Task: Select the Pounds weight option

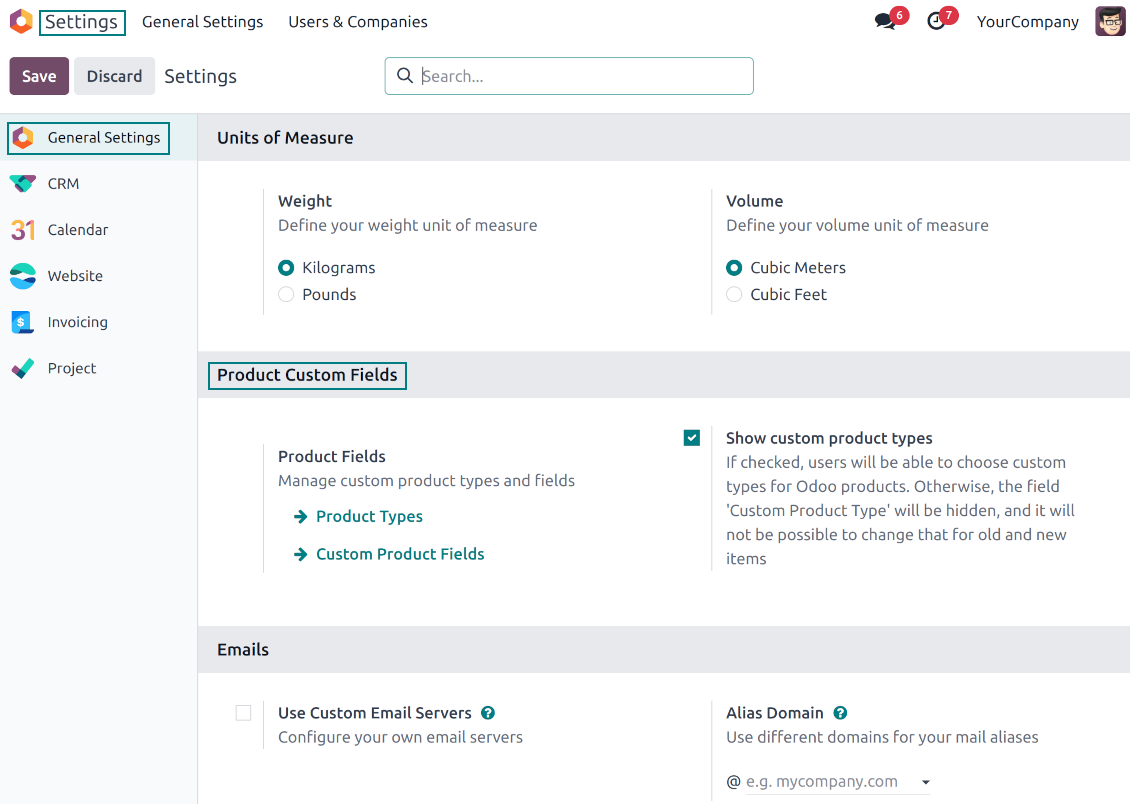Action: (287, 295)
